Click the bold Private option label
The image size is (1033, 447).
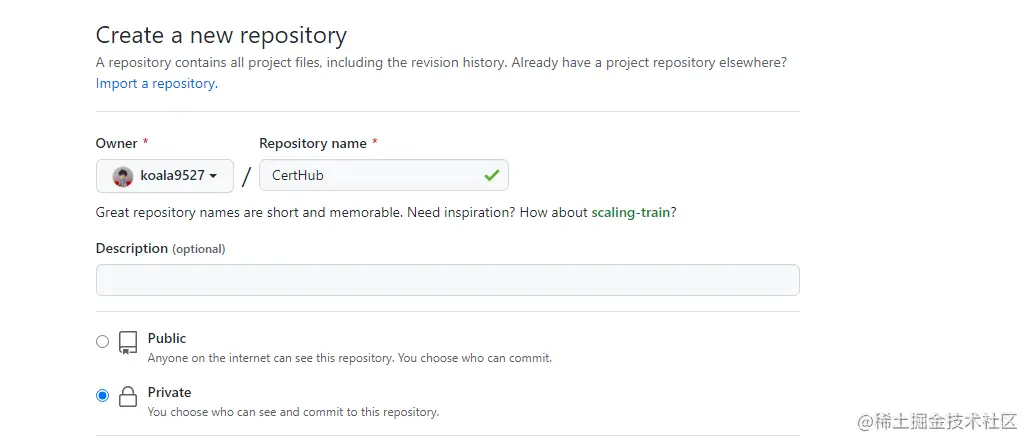point(169,392)
